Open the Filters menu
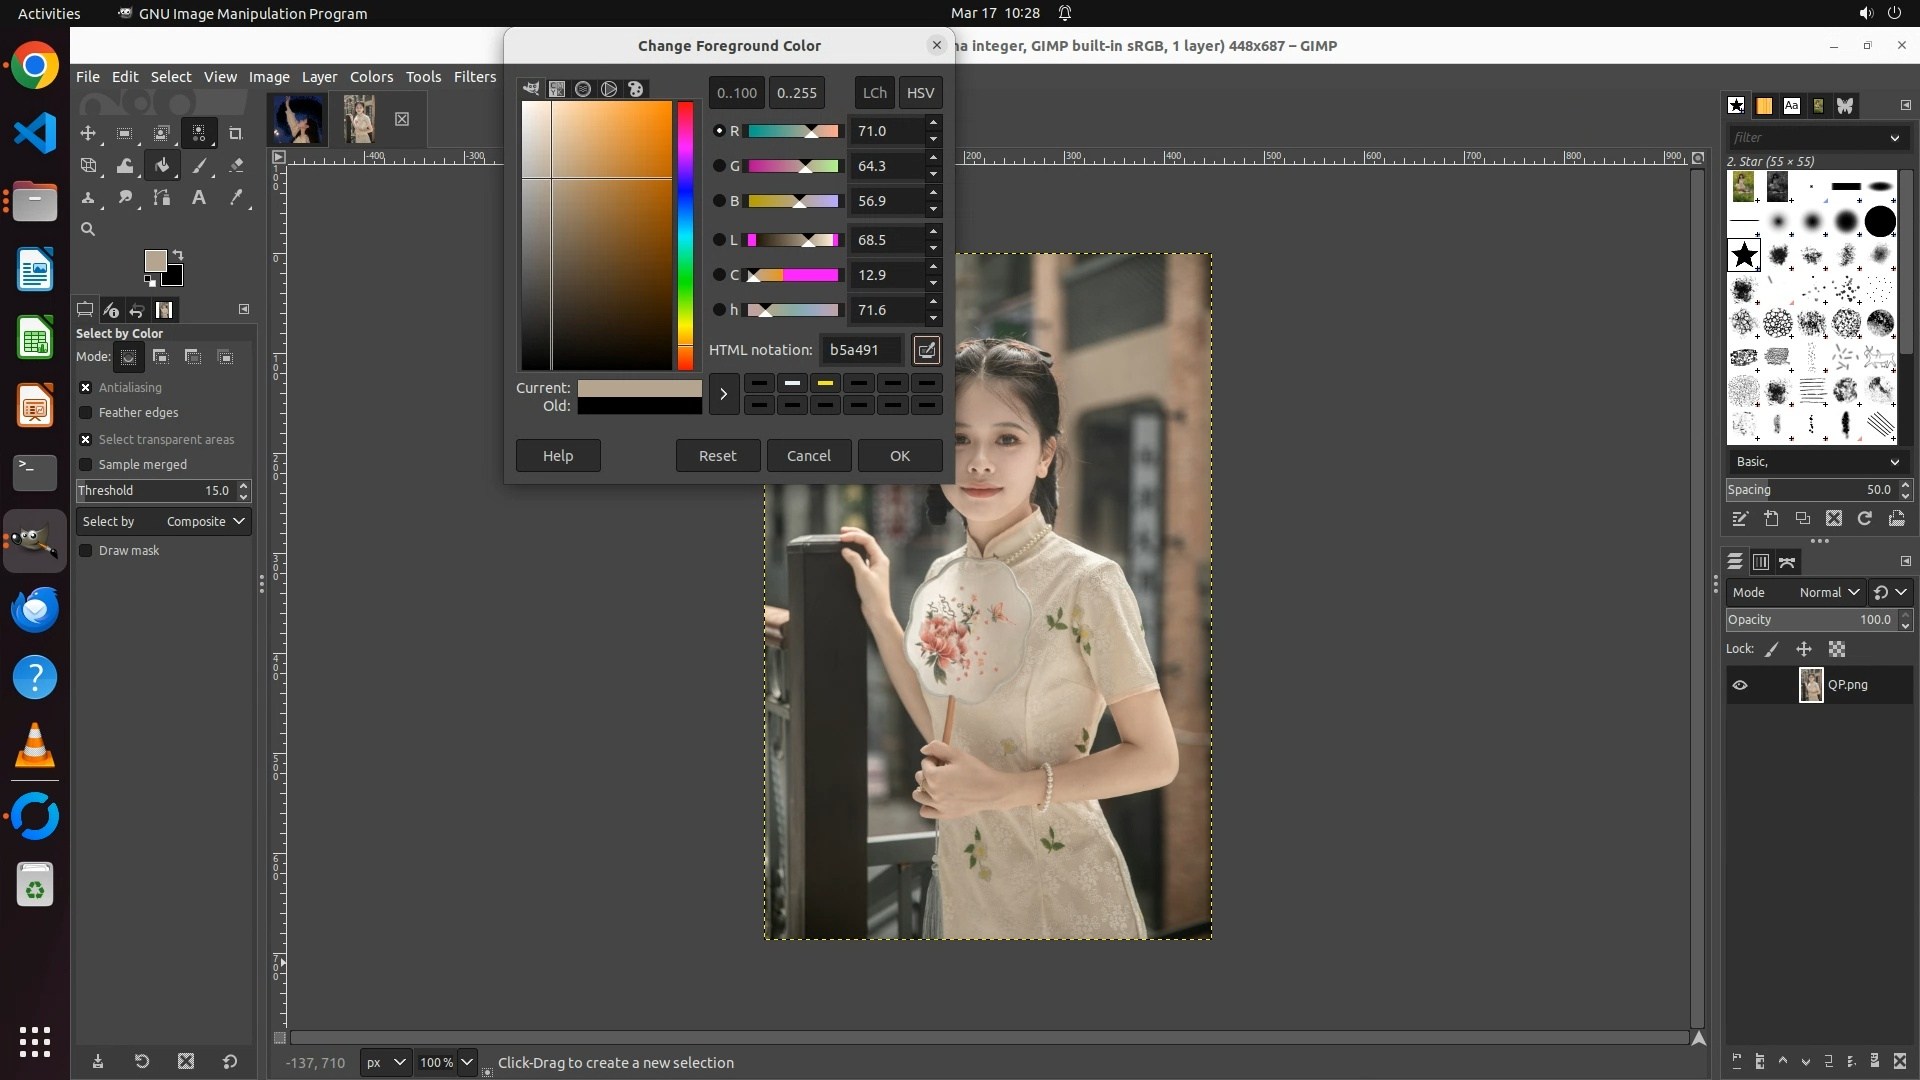 click(474, 77)
